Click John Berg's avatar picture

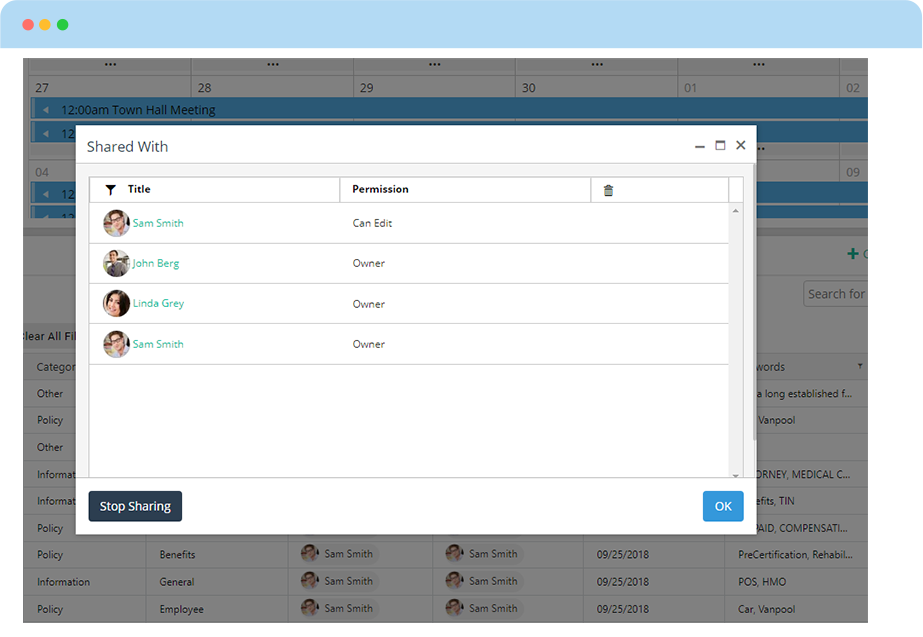coord(116,264)
